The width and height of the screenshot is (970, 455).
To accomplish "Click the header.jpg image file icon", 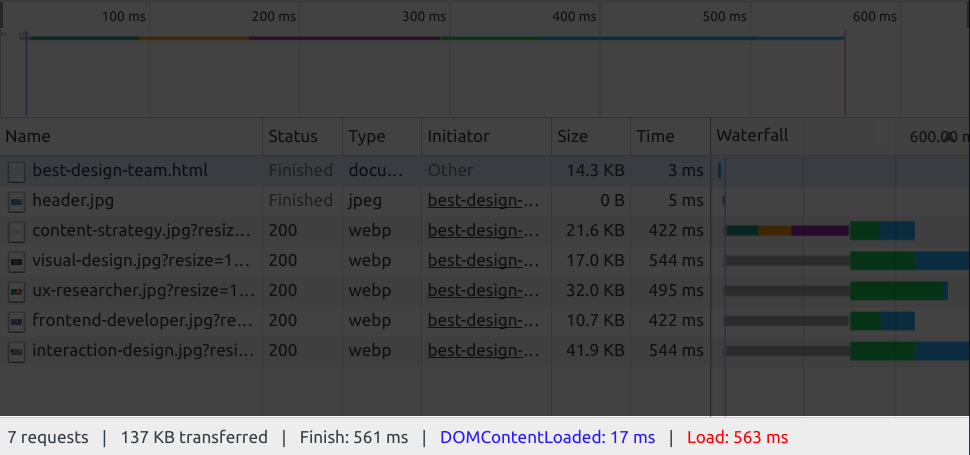I will pos(16,201).
